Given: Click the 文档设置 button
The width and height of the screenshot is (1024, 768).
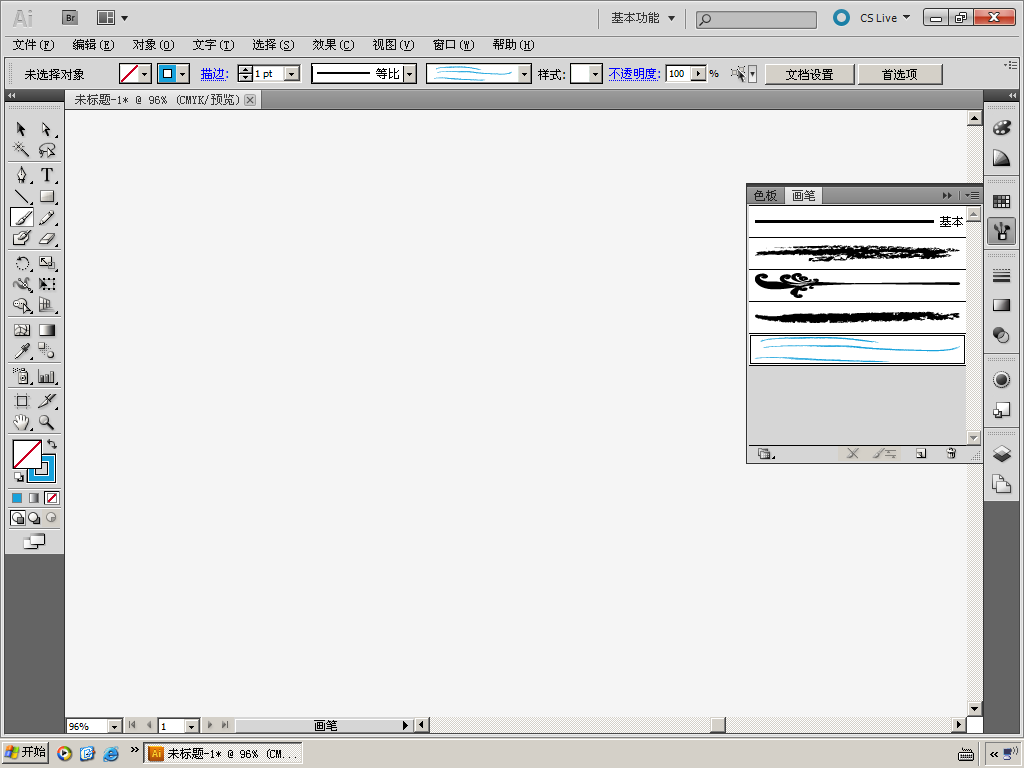Looking at the screenshot, I should (x=809, y=74).
